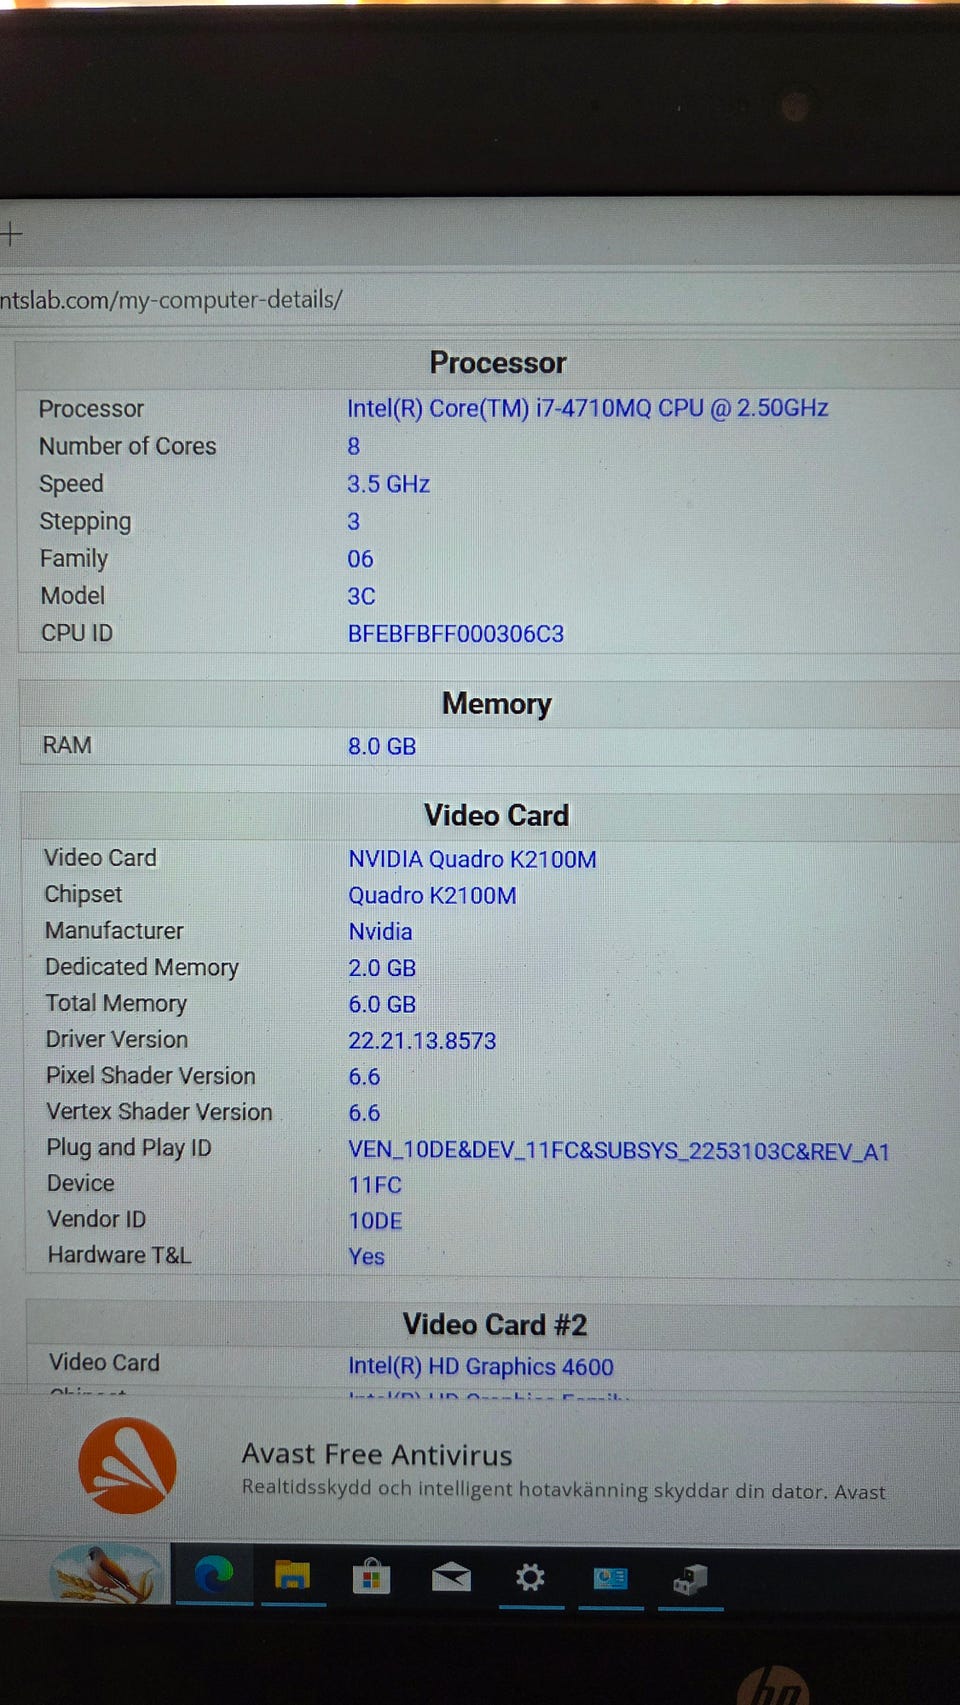Click the Vertex Shader Version value 6.6
The height and width of the screenshot is (1705, 960).
pos(364,1113)
